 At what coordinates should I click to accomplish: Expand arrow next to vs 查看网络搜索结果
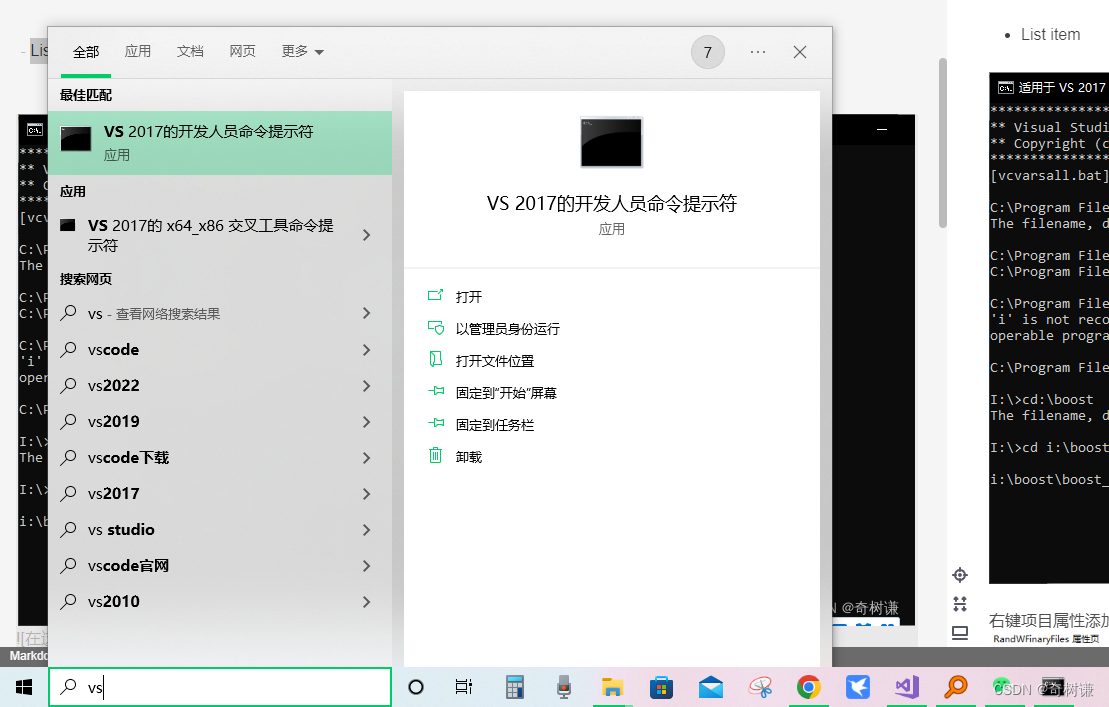coord(366,313)
